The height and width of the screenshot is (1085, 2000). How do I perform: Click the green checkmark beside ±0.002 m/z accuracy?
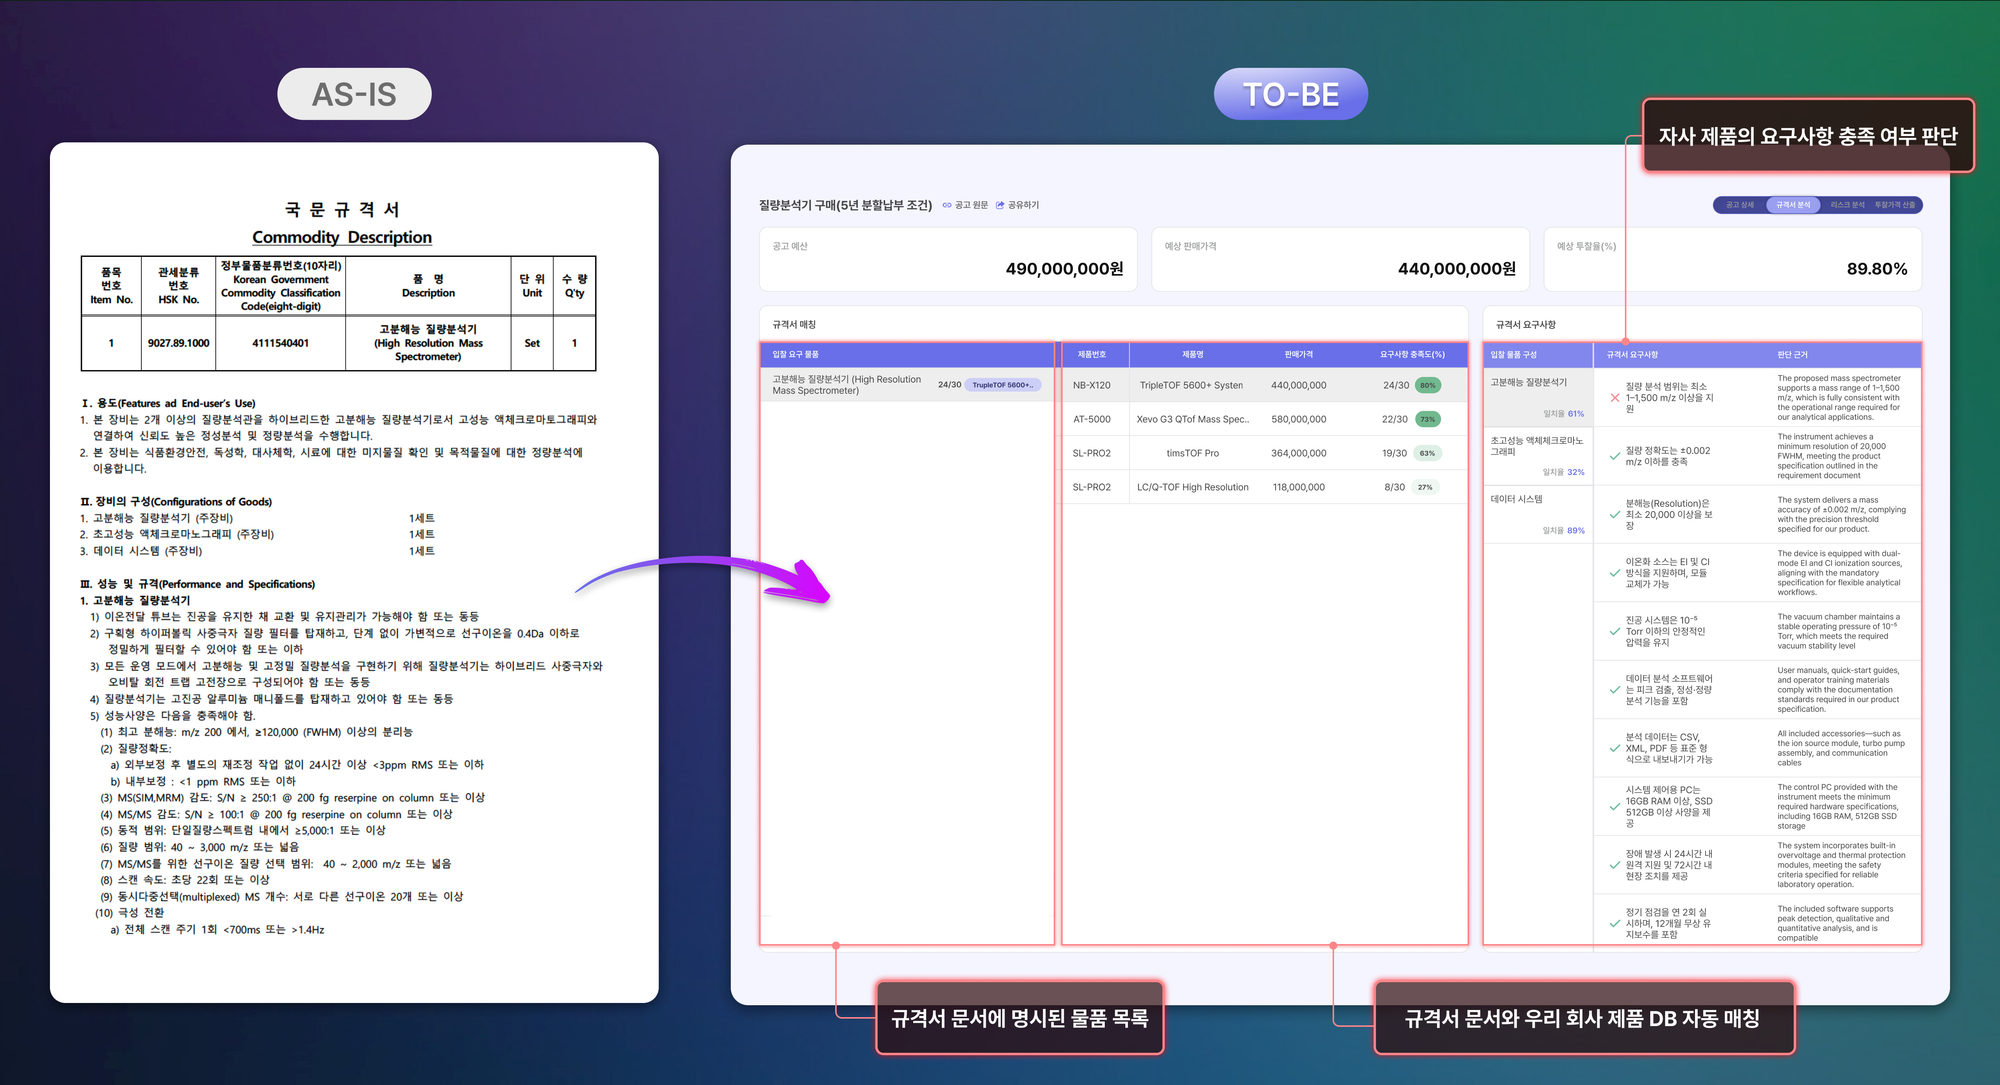pos(1614,456)
